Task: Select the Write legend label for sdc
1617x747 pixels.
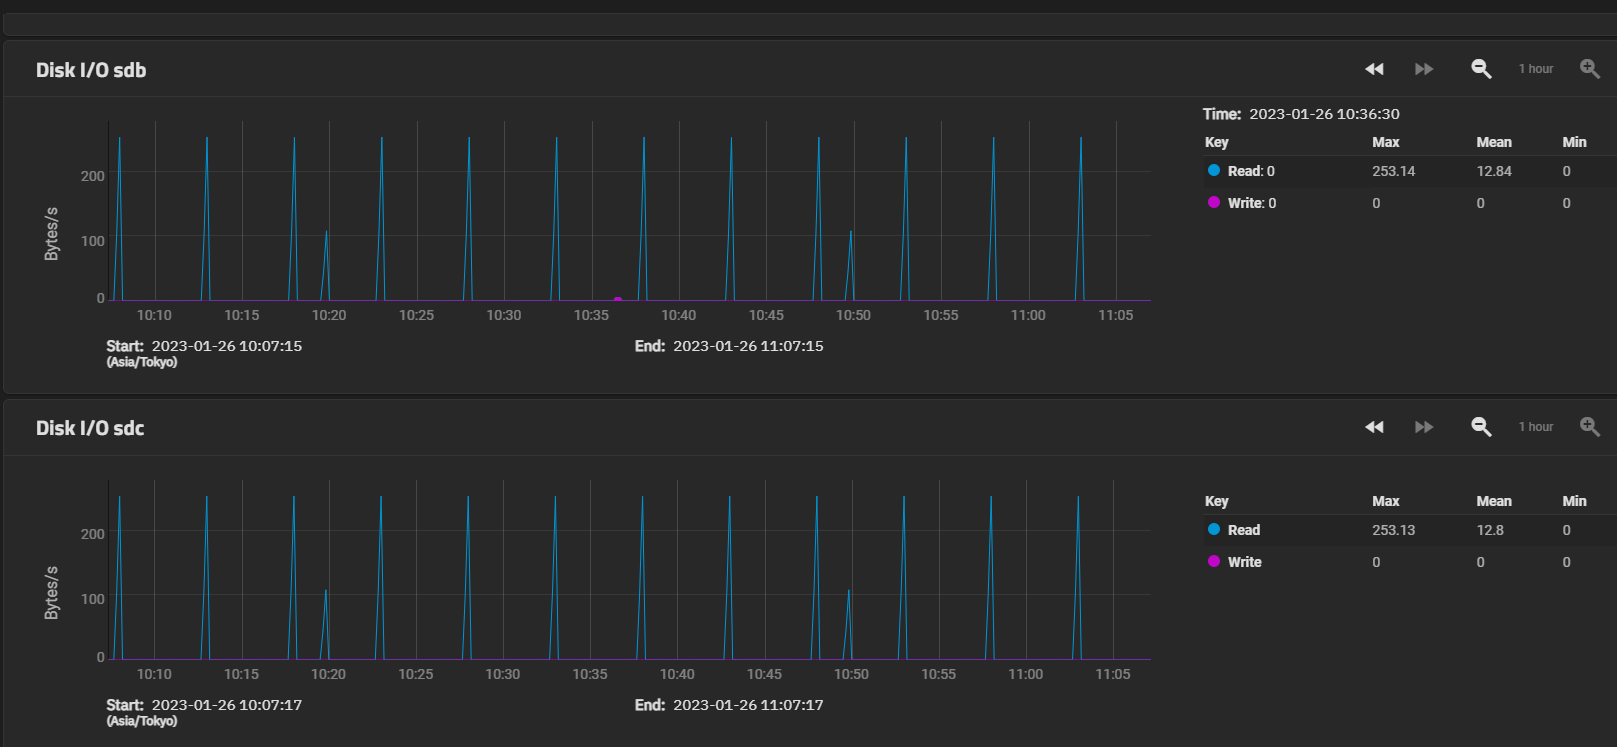Action: pyautogui.click(x=1245, y=562)
